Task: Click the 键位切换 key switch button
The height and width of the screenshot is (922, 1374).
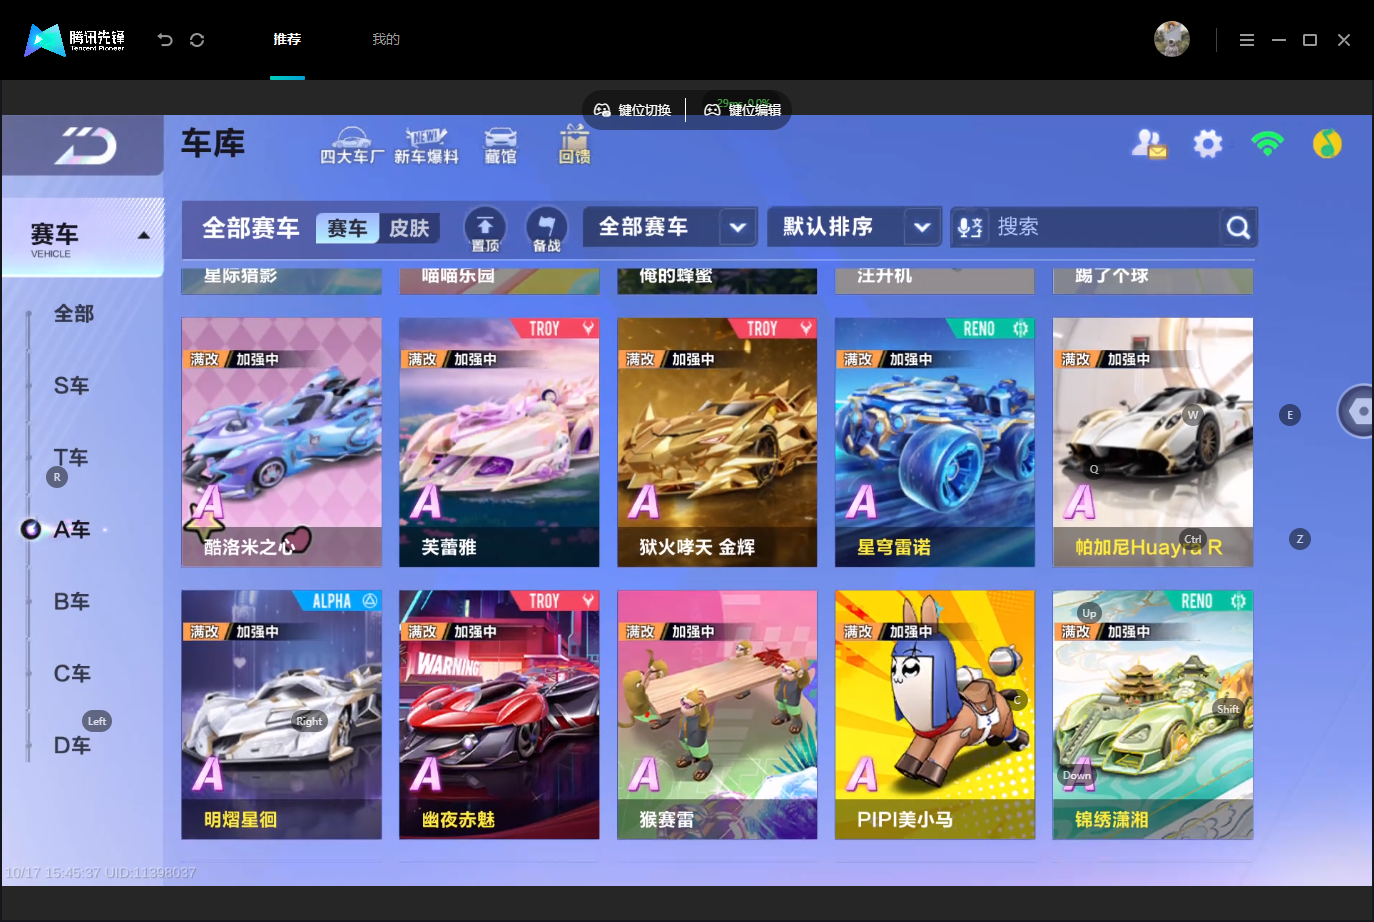Action: coord(633,110)
